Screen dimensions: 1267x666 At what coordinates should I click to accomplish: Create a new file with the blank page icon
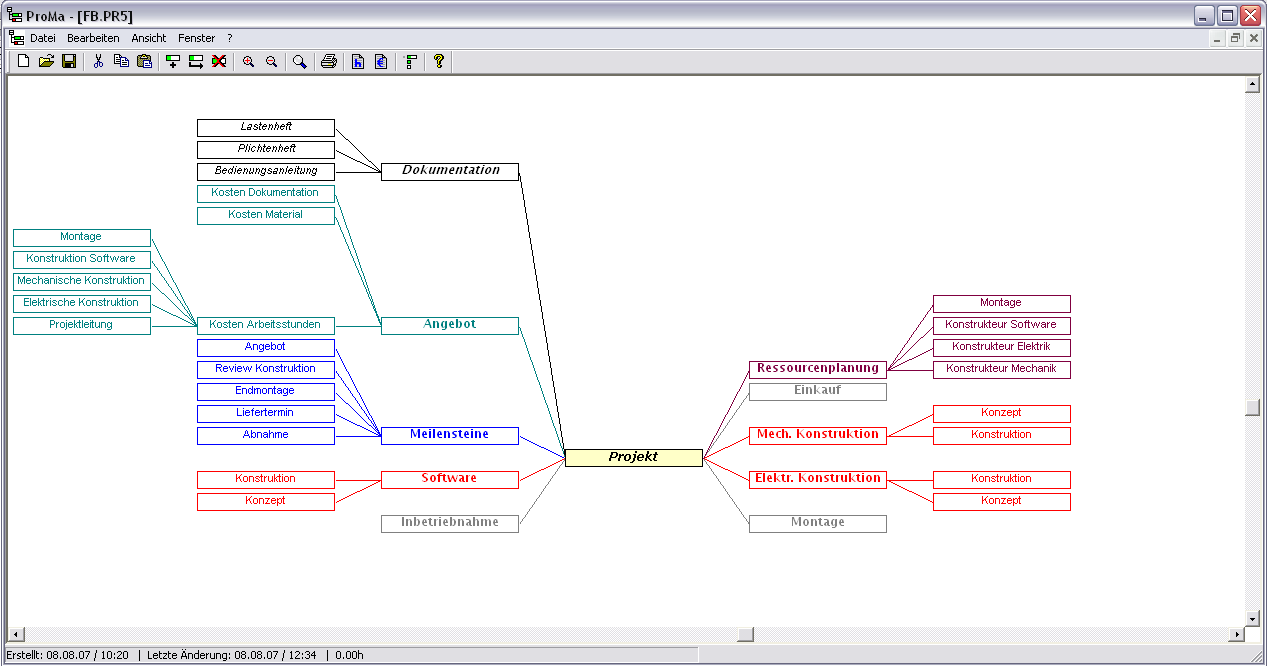[24, 62]
